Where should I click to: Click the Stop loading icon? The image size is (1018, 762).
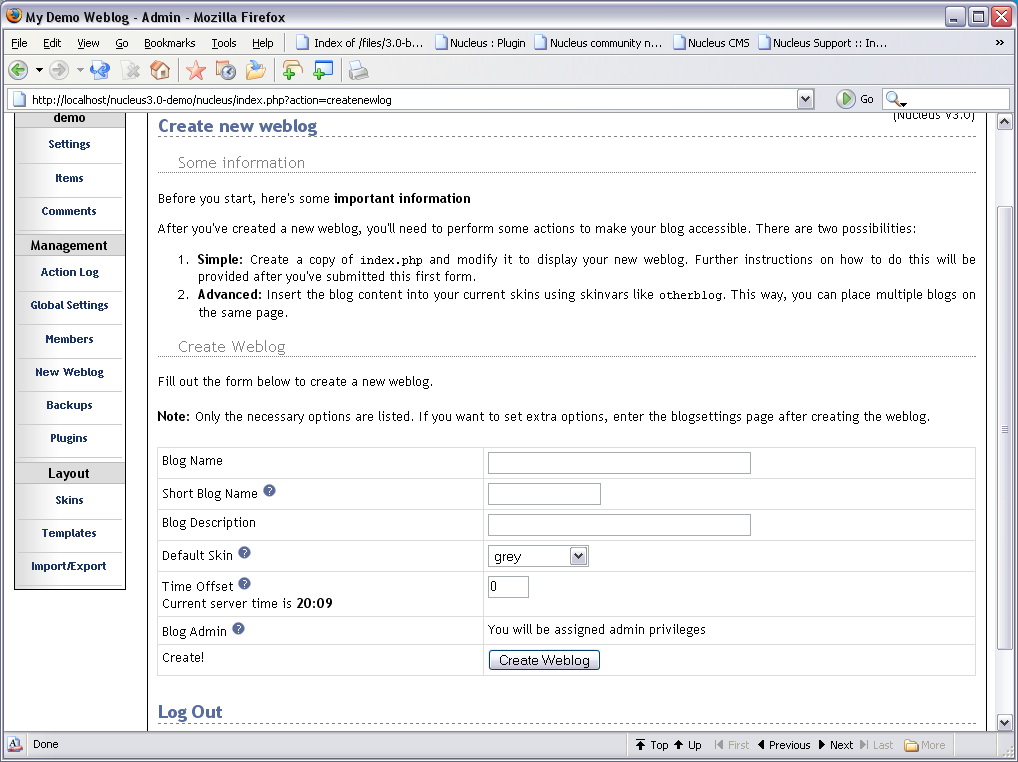[x=131, y=70]
